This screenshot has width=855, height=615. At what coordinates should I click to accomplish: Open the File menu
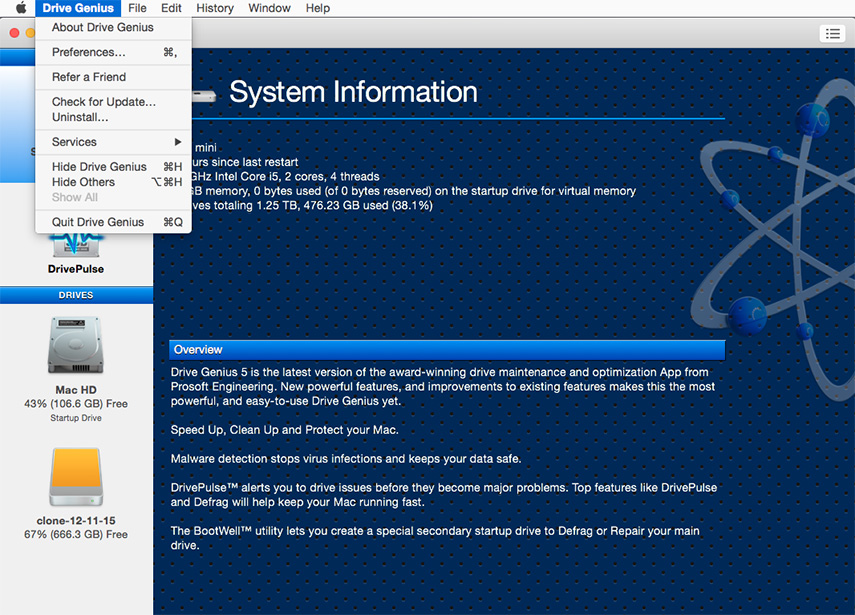pyautogui.click(x=137, y=8)
